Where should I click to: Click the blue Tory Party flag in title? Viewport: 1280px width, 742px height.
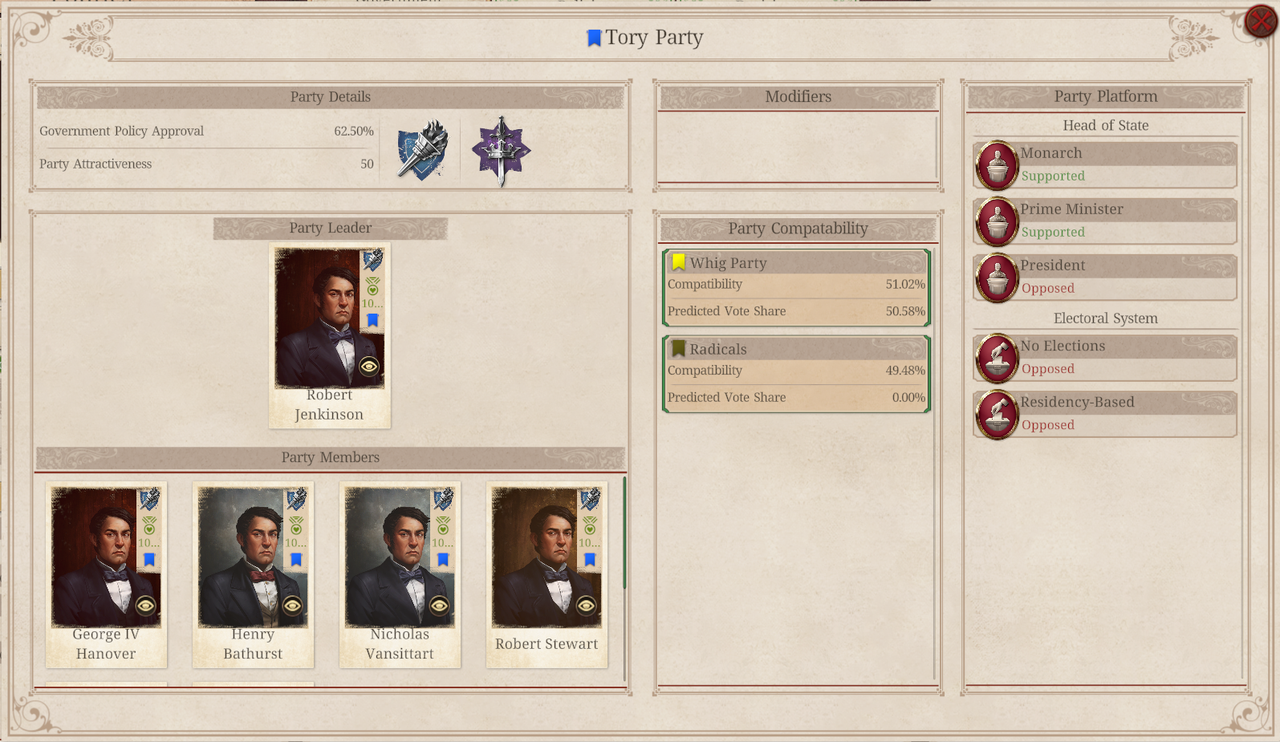(594, 38)
